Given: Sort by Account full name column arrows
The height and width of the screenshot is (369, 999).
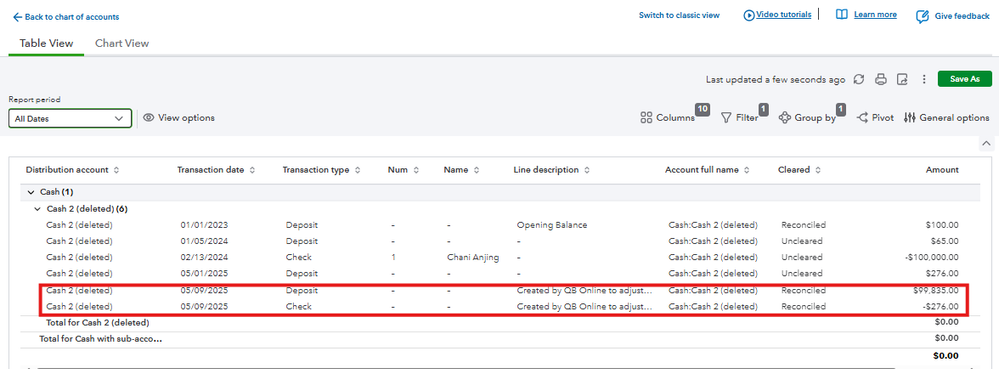Looking at the screenshot, I should coord(747,170).
